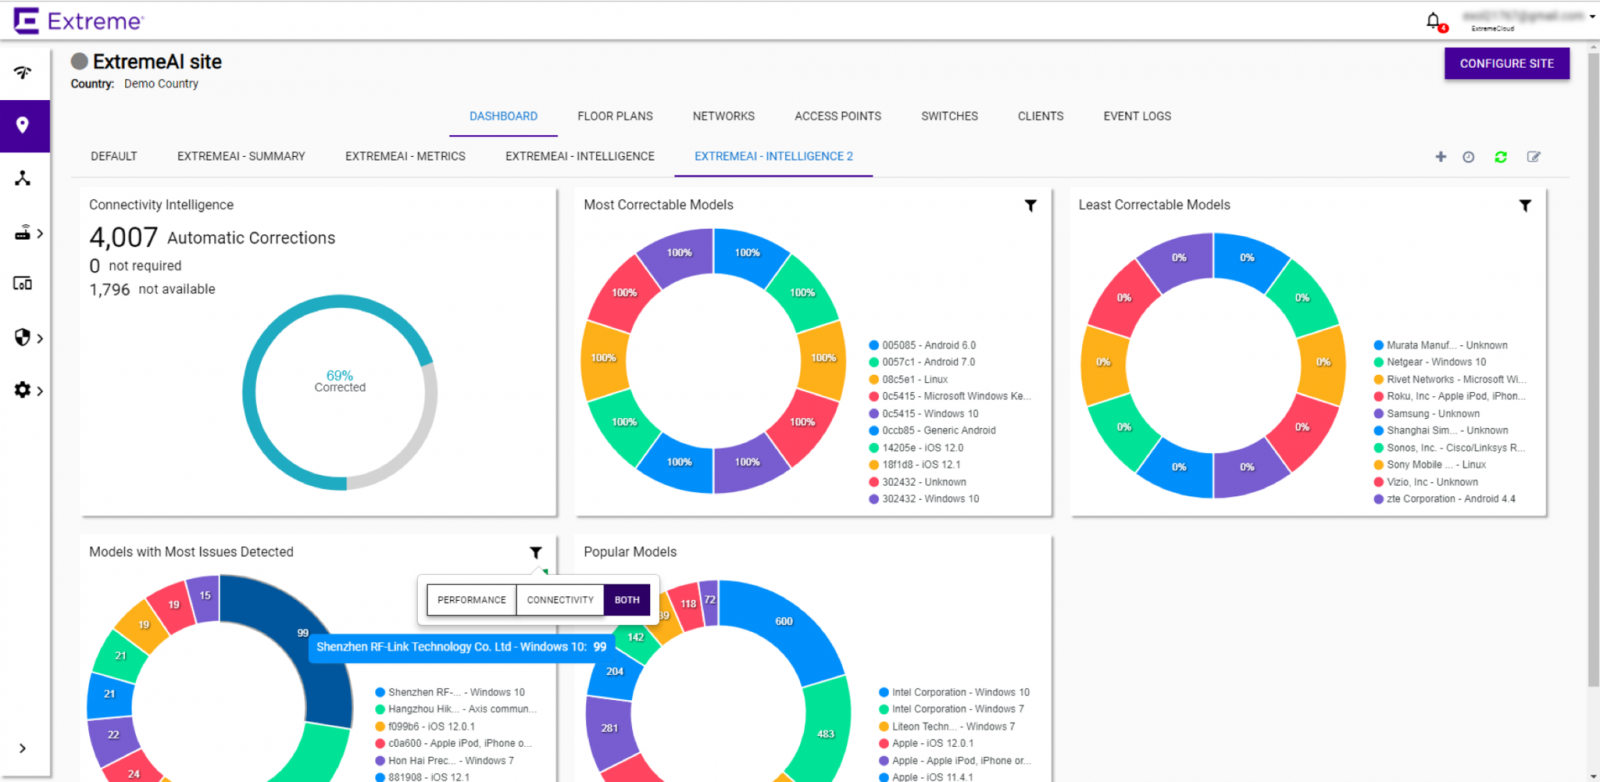The width and height of the screenshot is (1600, 782).
Task: Click legend entry 0057c1 - Android 7.0
Action: point(922,362)
